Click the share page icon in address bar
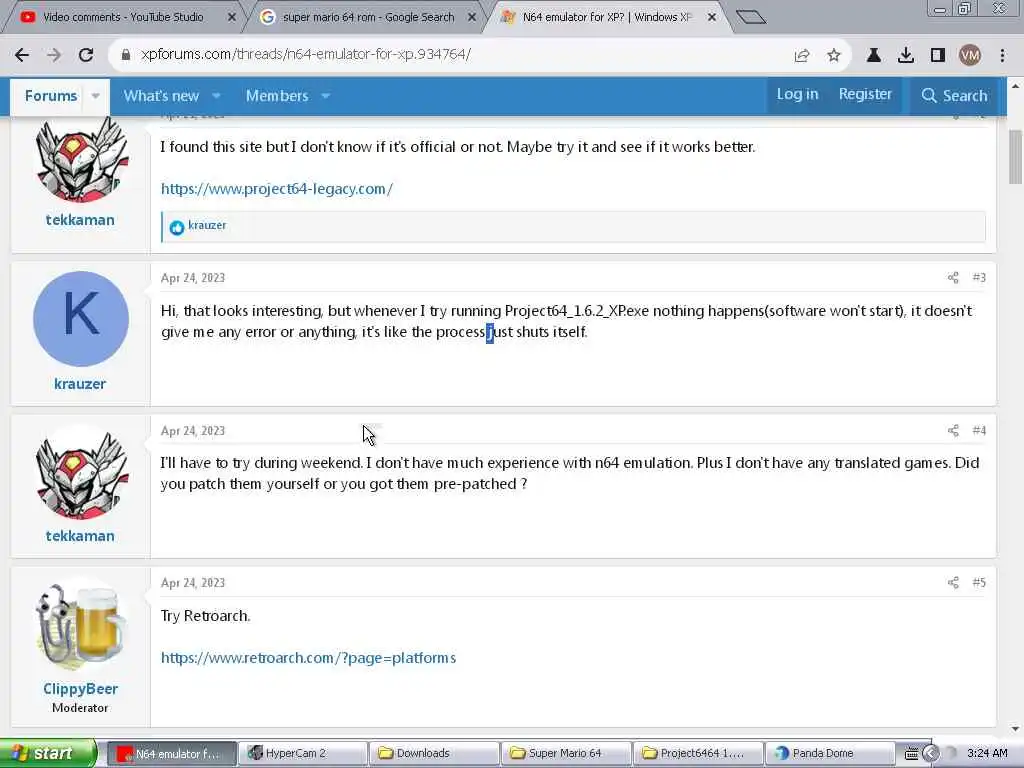 [x=802, y=56]
